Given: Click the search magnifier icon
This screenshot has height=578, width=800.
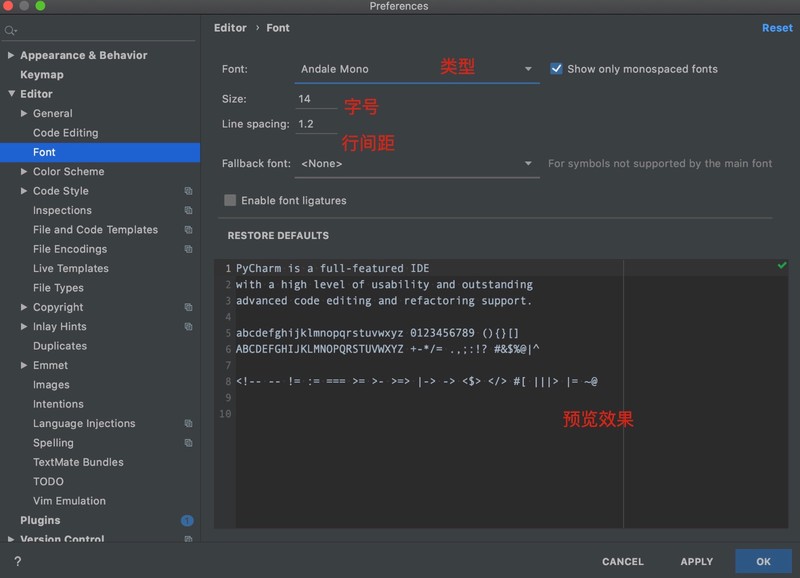Looking at the screenshot, I should coord(10,31).
